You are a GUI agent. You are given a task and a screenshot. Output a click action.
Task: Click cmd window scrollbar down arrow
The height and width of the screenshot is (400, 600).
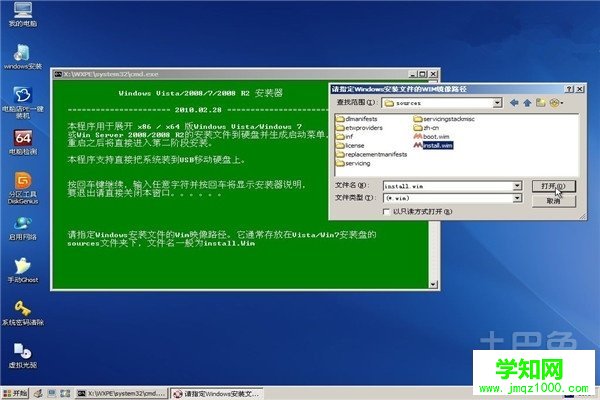point(433,284)
